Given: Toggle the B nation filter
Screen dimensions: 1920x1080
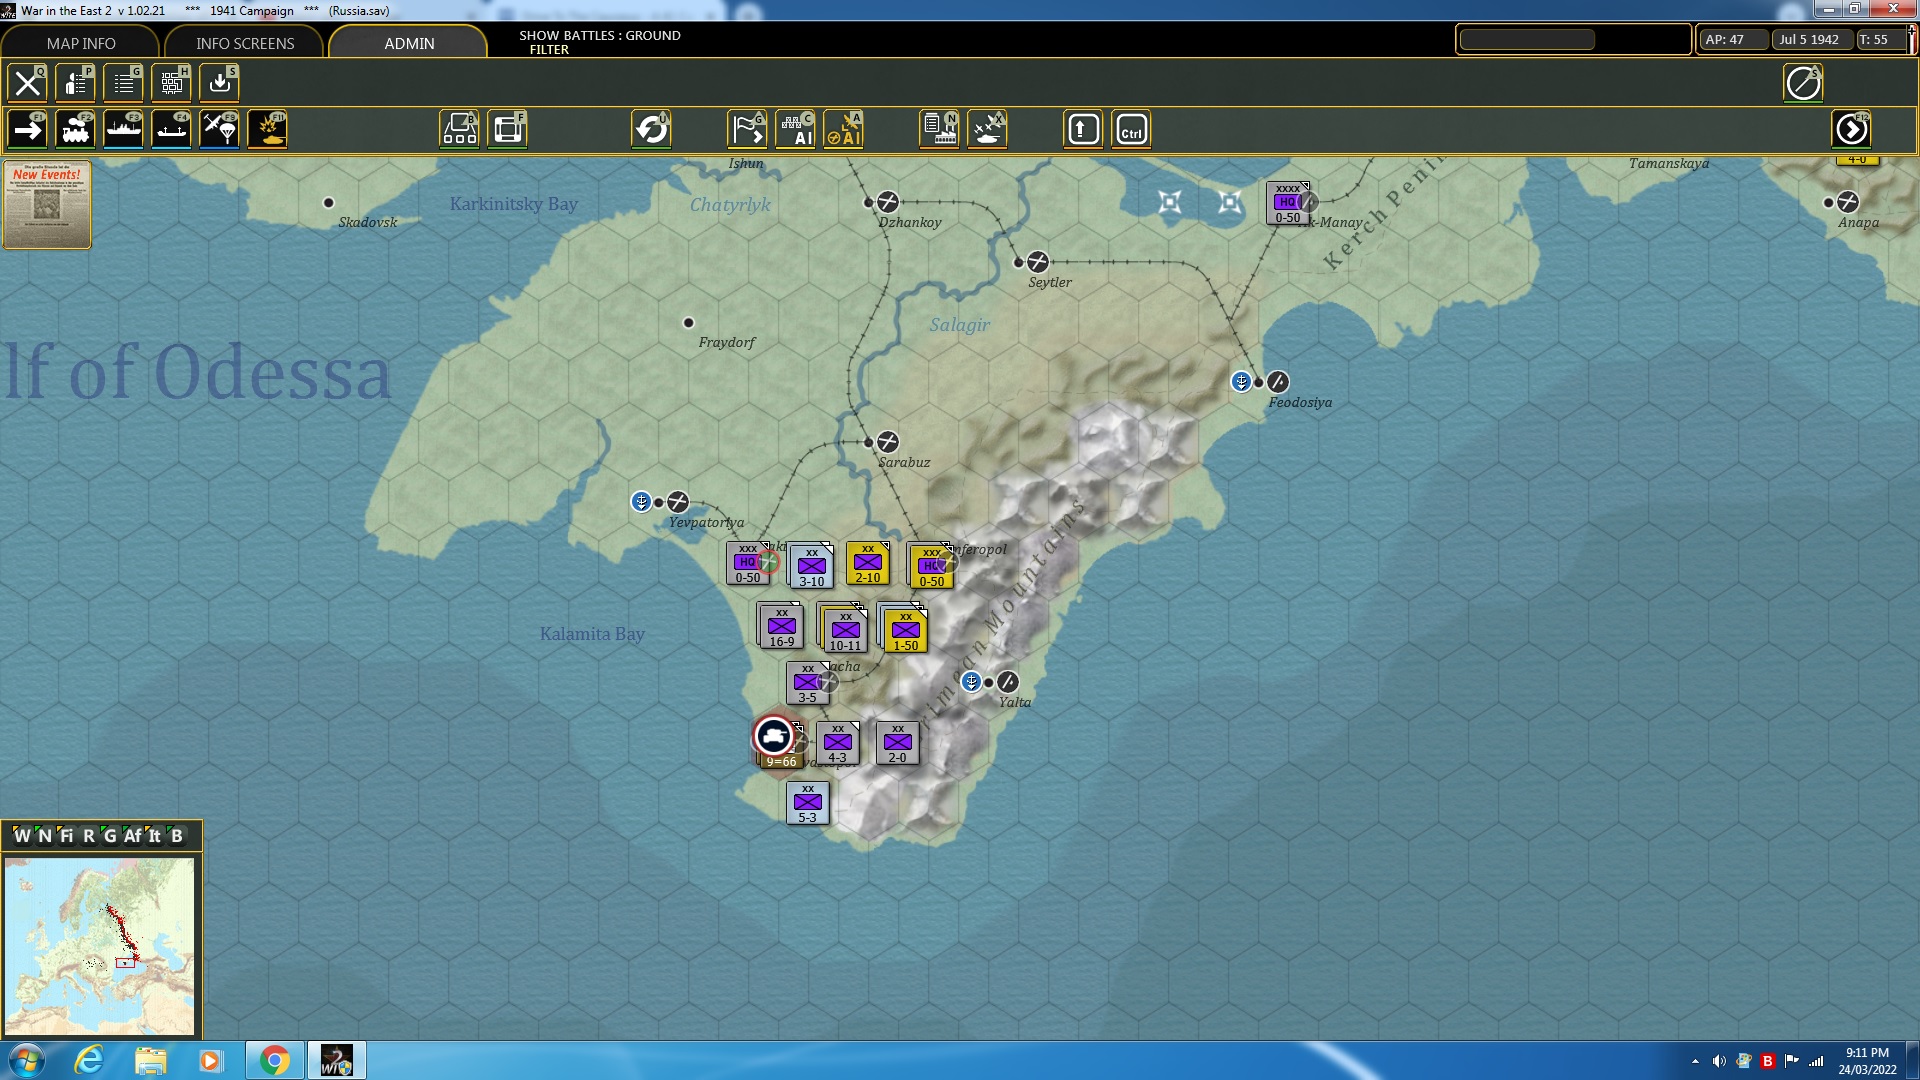Looking at the screenshot, I should pos(177,836).
